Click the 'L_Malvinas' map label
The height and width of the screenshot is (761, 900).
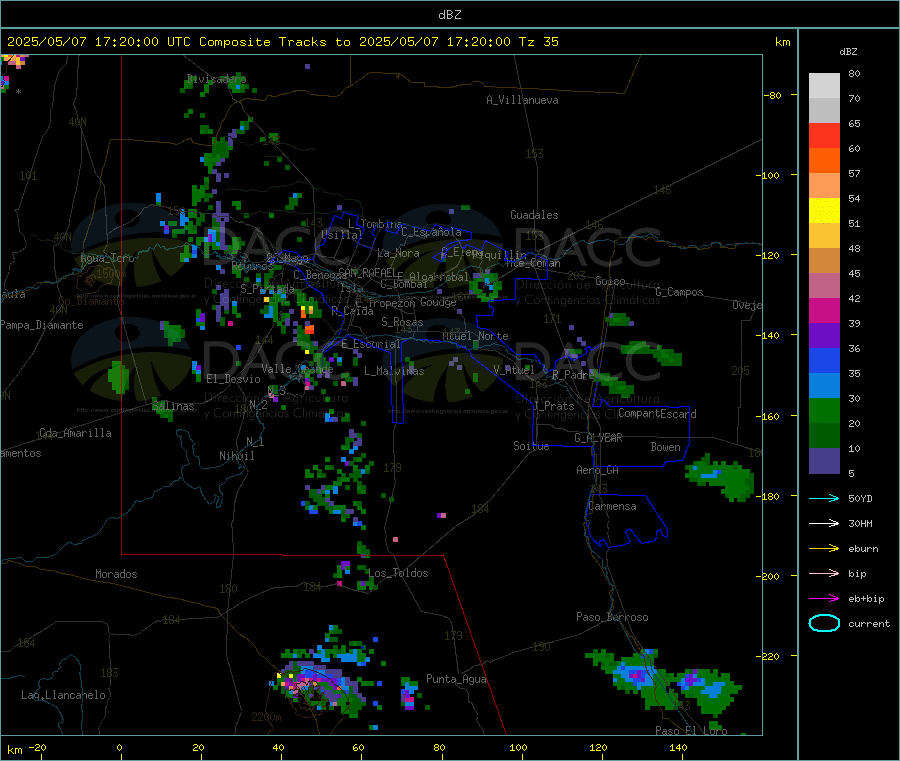pyautogui.click(x=394, y=371)
